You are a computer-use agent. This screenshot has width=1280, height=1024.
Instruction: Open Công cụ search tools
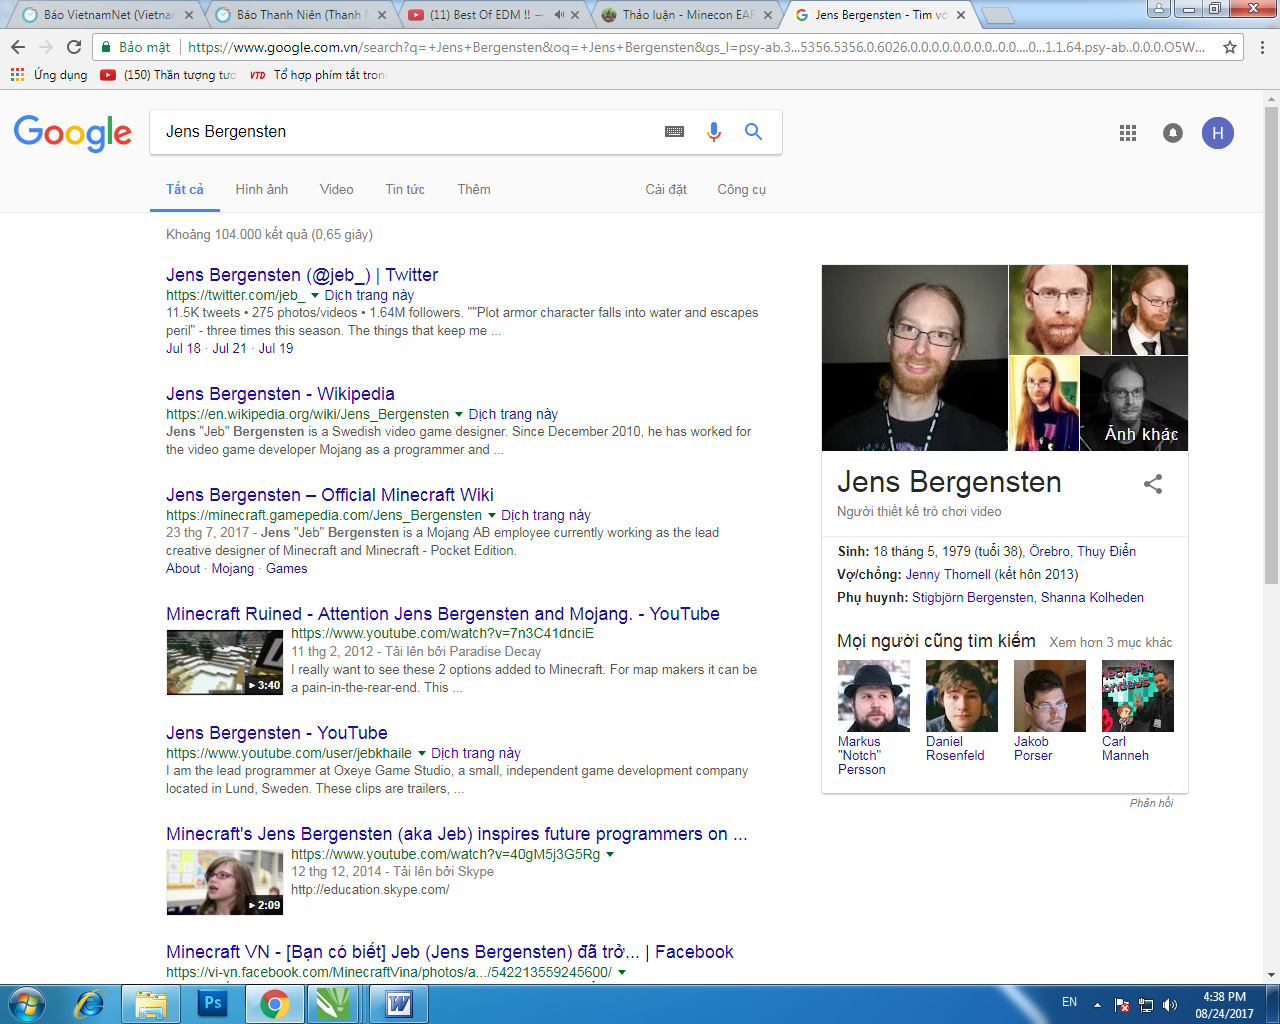(x=741, y=189)
